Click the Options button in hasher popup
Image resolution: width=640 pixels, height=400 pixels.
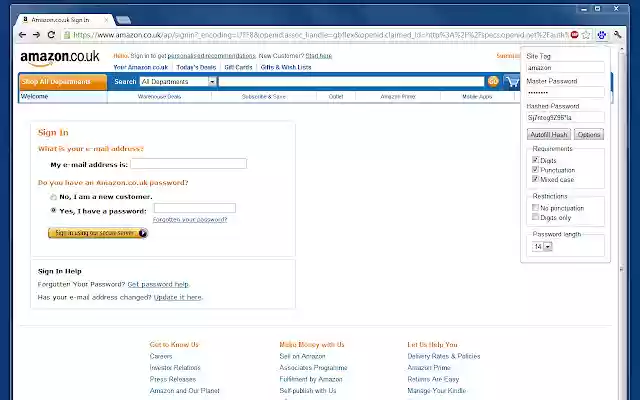pyautogui.click(x=589, y=134)
